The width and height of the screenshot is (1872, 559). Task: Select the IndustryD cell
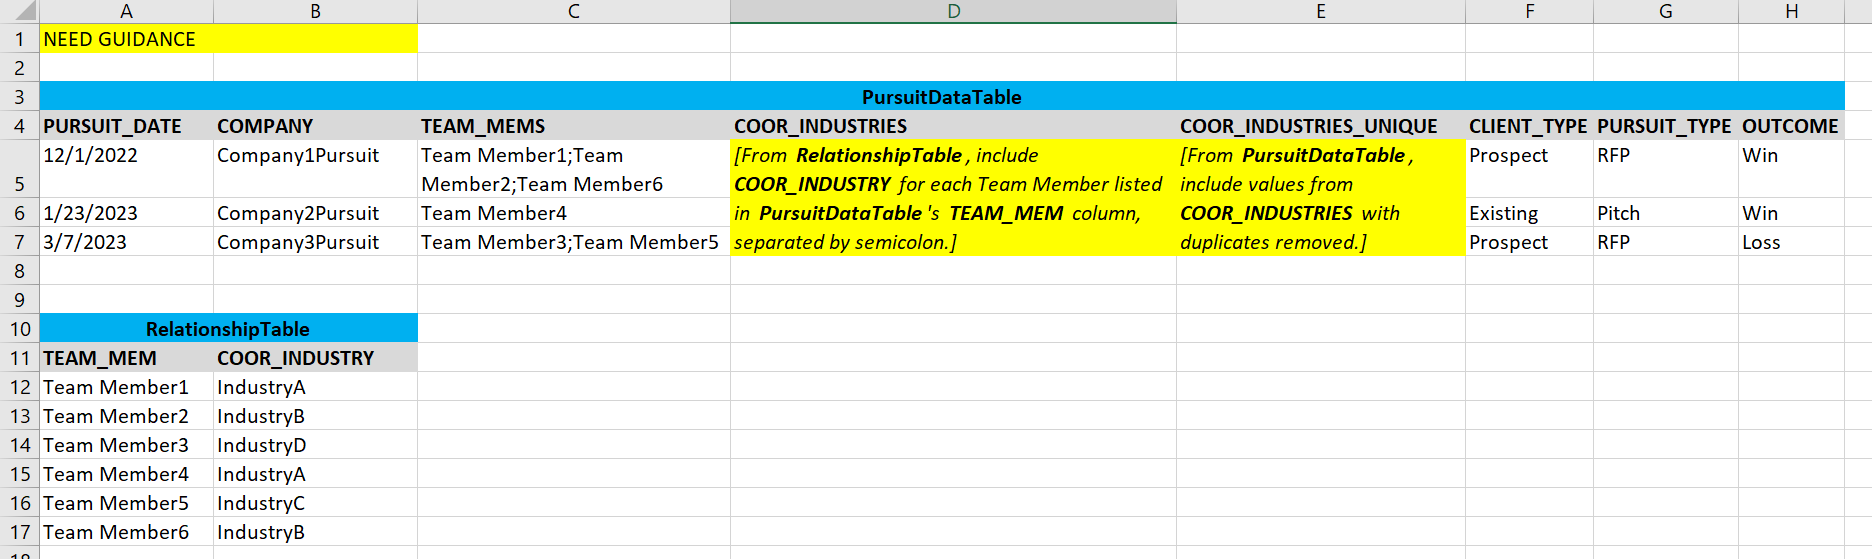click(315, 445)
